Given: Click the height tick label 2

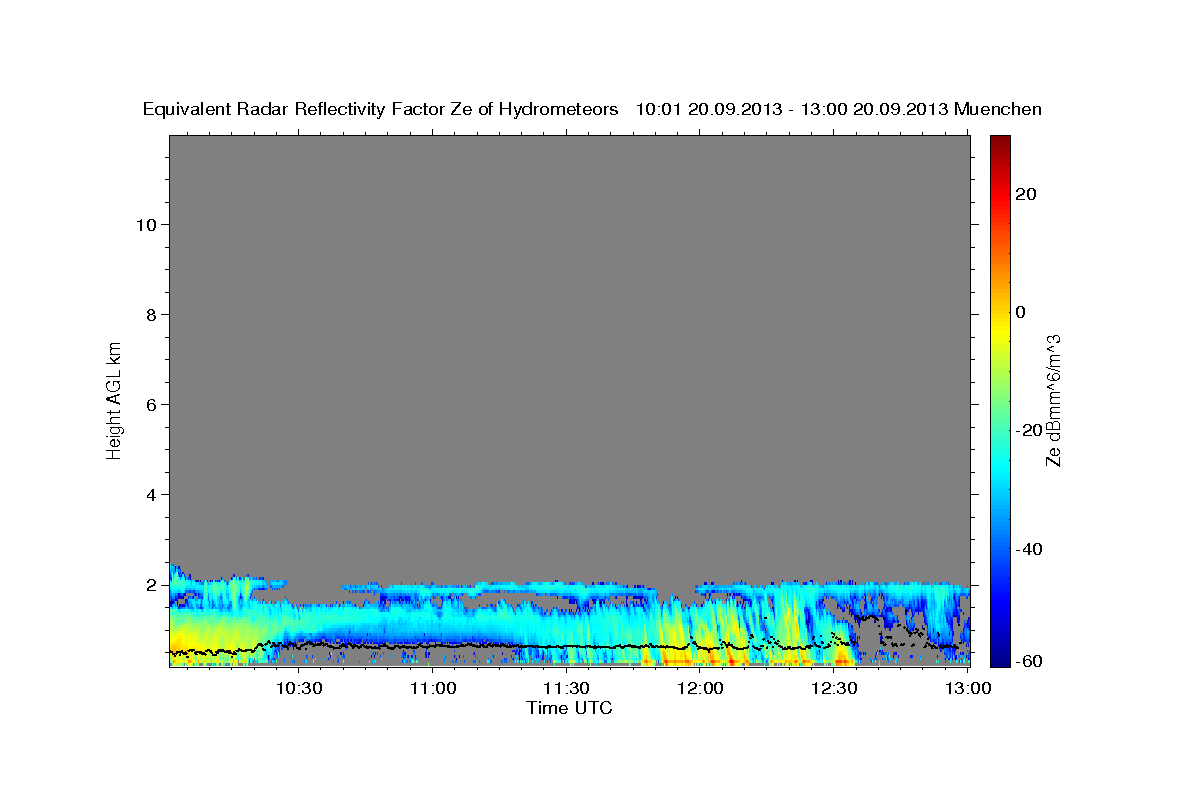Looking at the screenshot, I should click(x=150, y=585).
